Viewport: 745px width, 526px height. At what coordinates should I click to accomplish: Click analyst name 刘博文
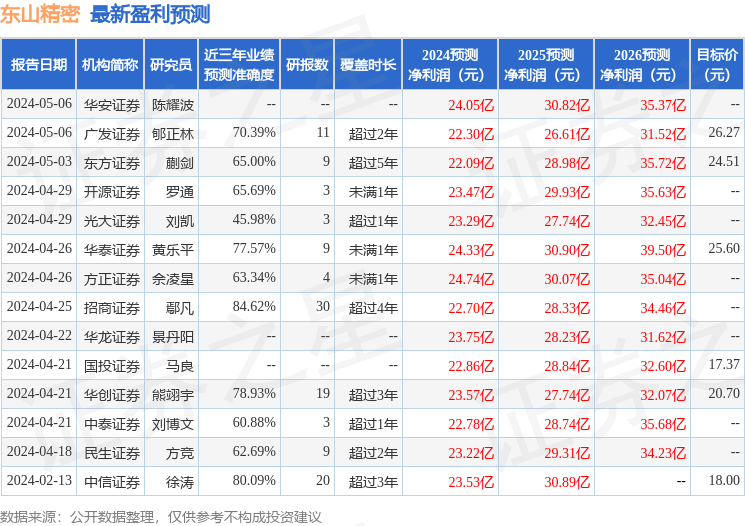[x=173, y=423]
